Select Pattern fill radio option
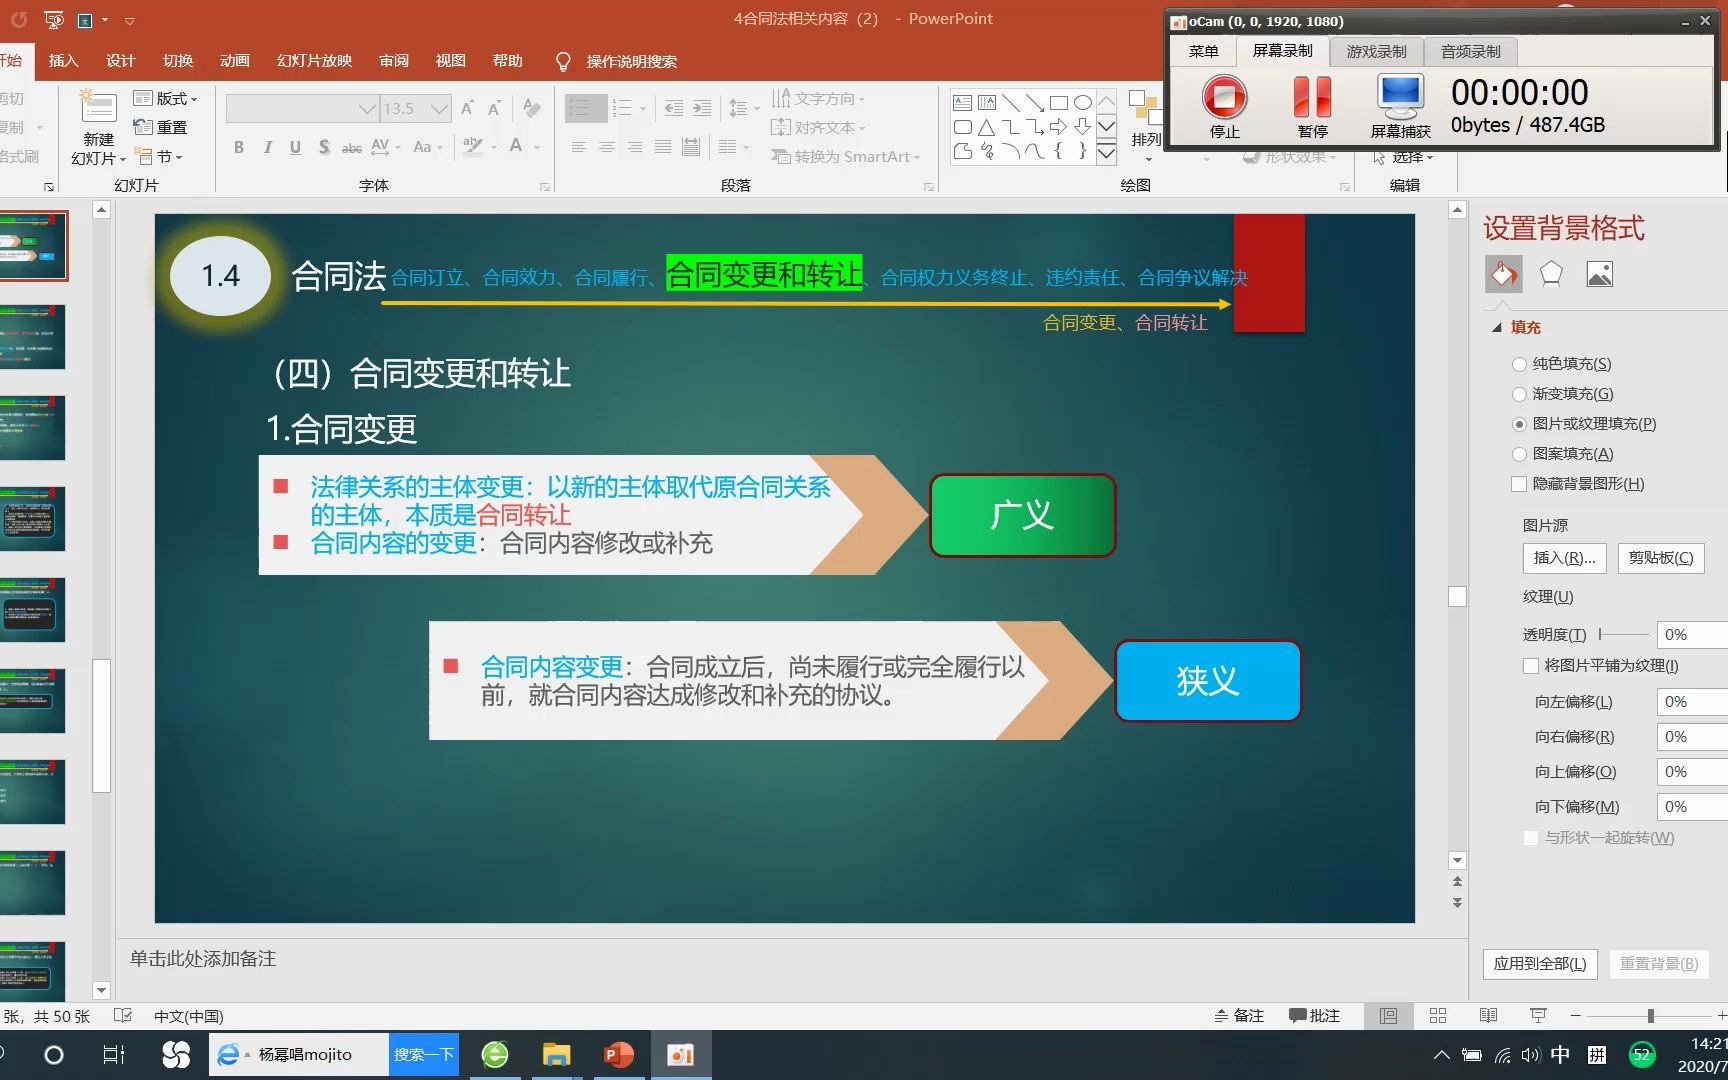The width and height of the screenshot is (1728, 1080). click(x=1519, y=454)
